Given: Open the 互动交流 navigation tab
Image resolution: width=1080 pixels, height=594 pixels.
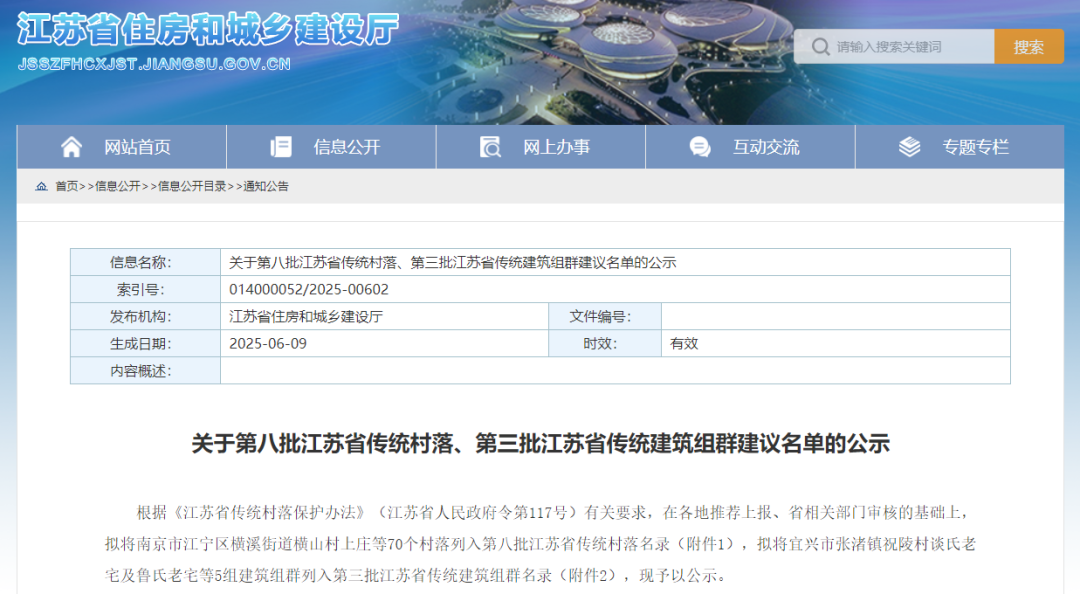Looking at the screenshot, I should click(x=750, y=147).
